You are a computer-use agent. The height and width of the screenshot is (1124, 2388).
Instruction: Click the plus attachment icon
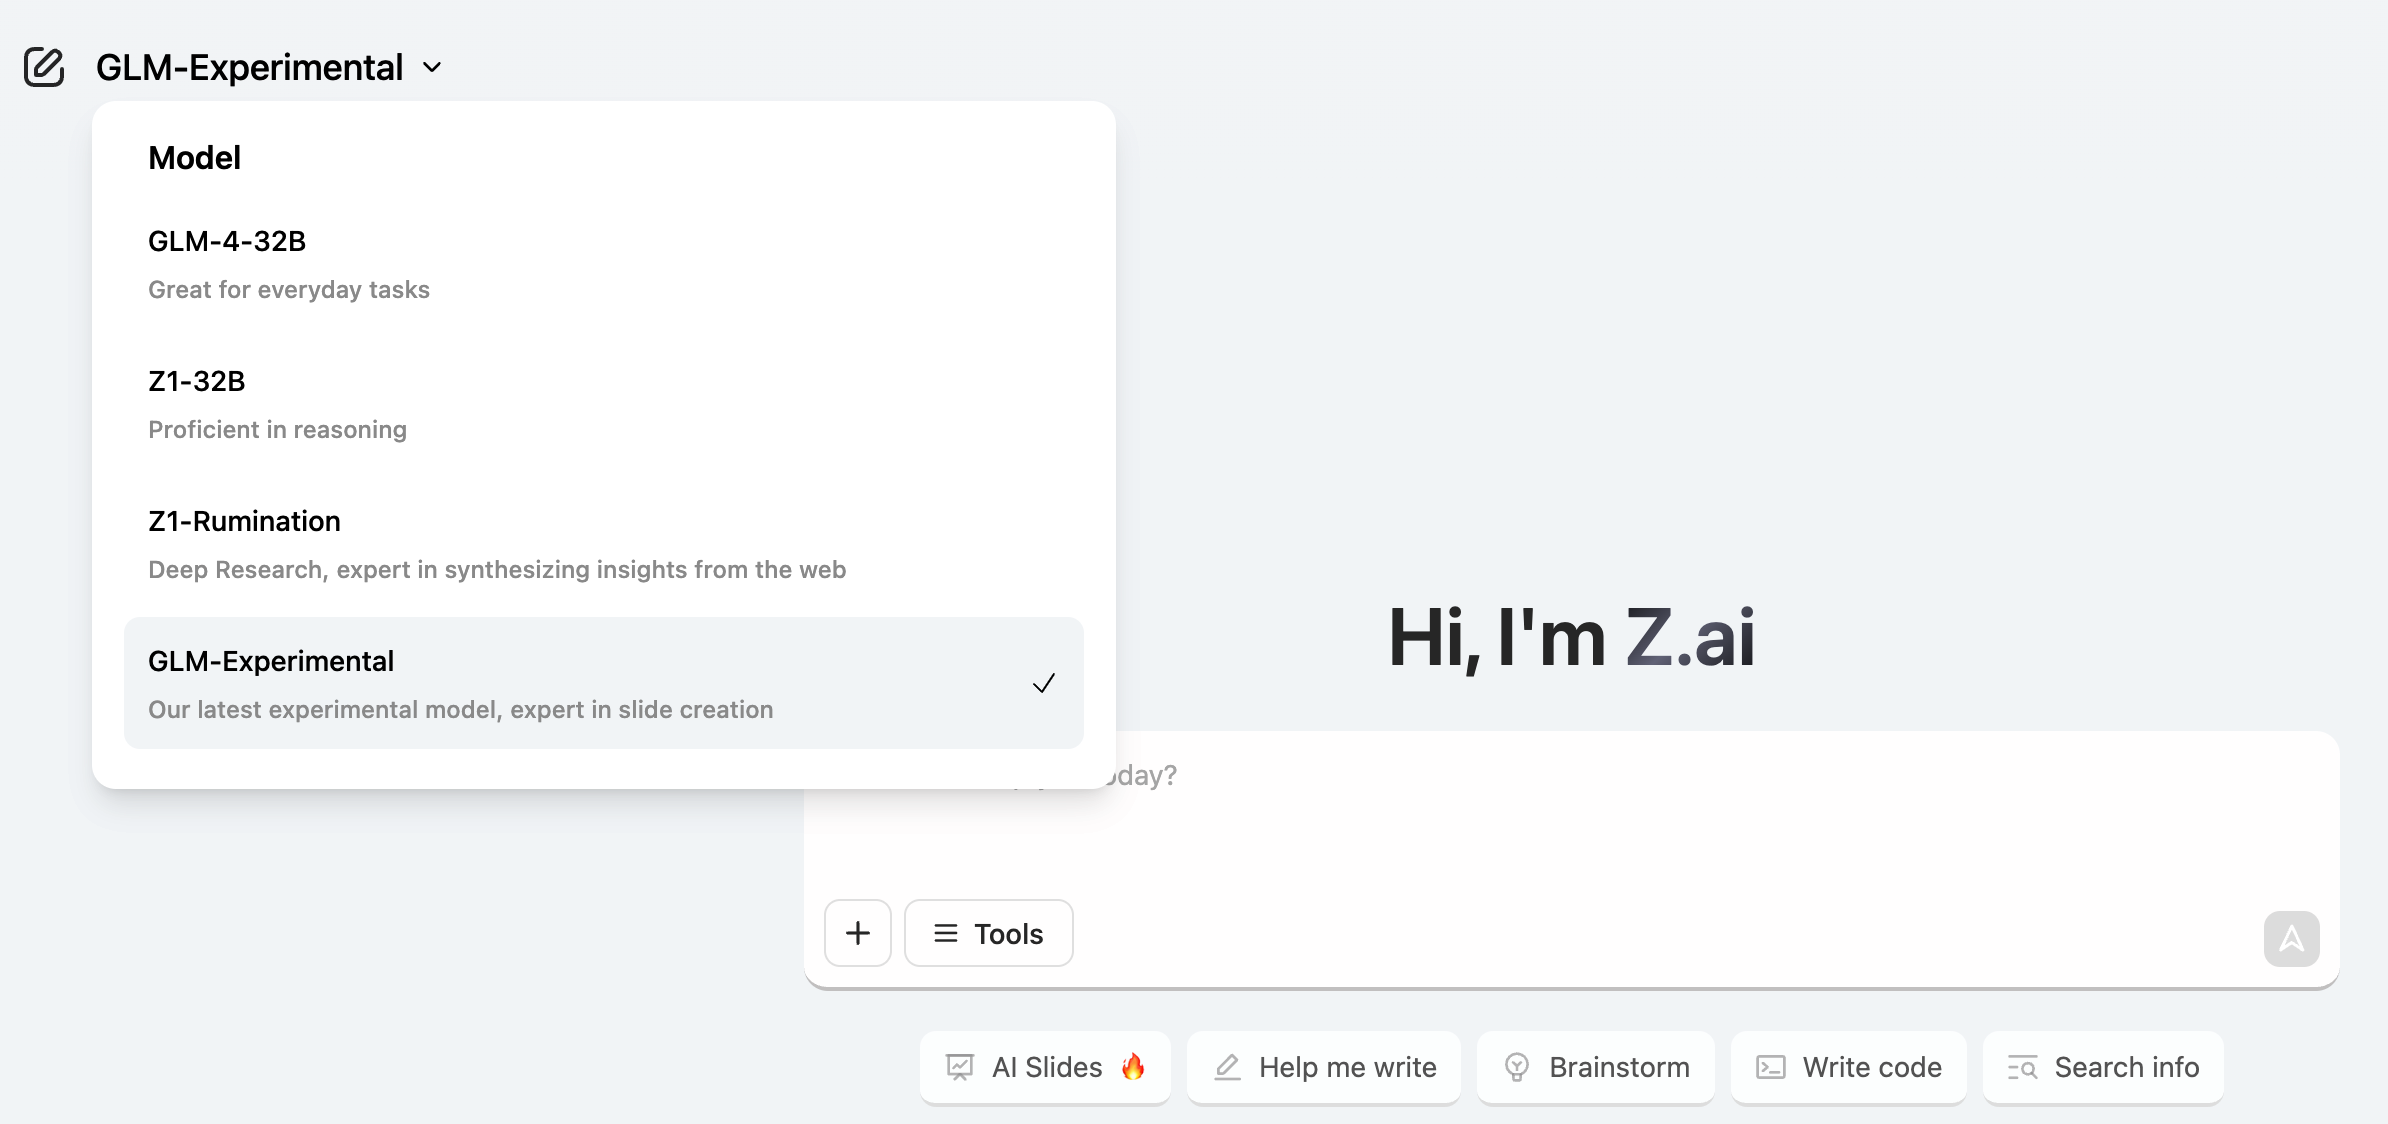(857, 933)
